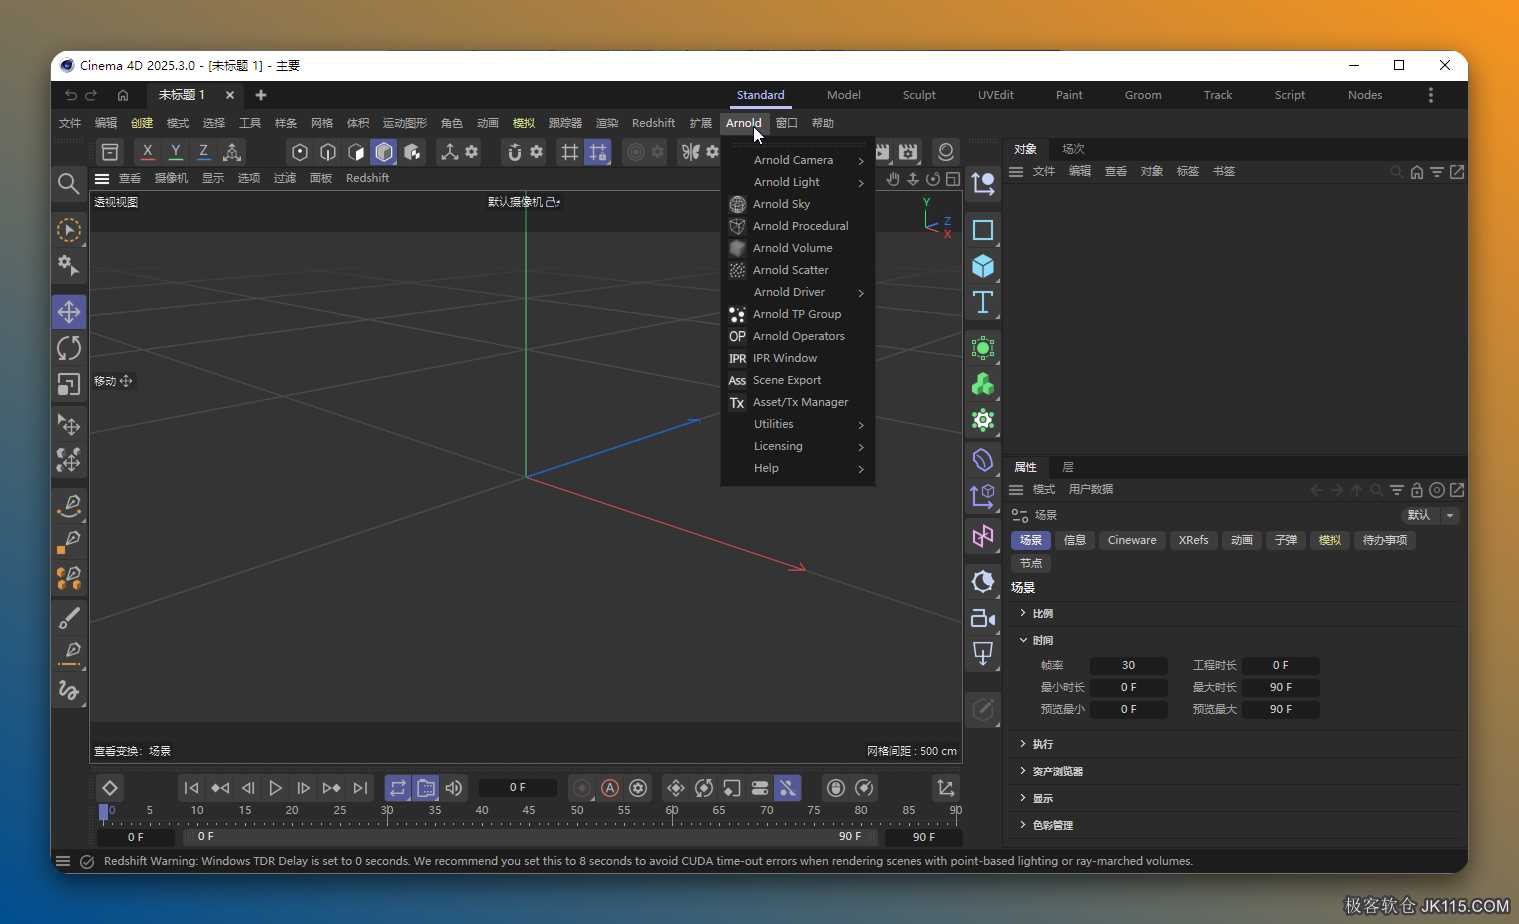Image resolution: width=1519 pixels, height=924 pixels.
Task: Open the 信息 attribute tab
Action: (x=1075, y=540)
